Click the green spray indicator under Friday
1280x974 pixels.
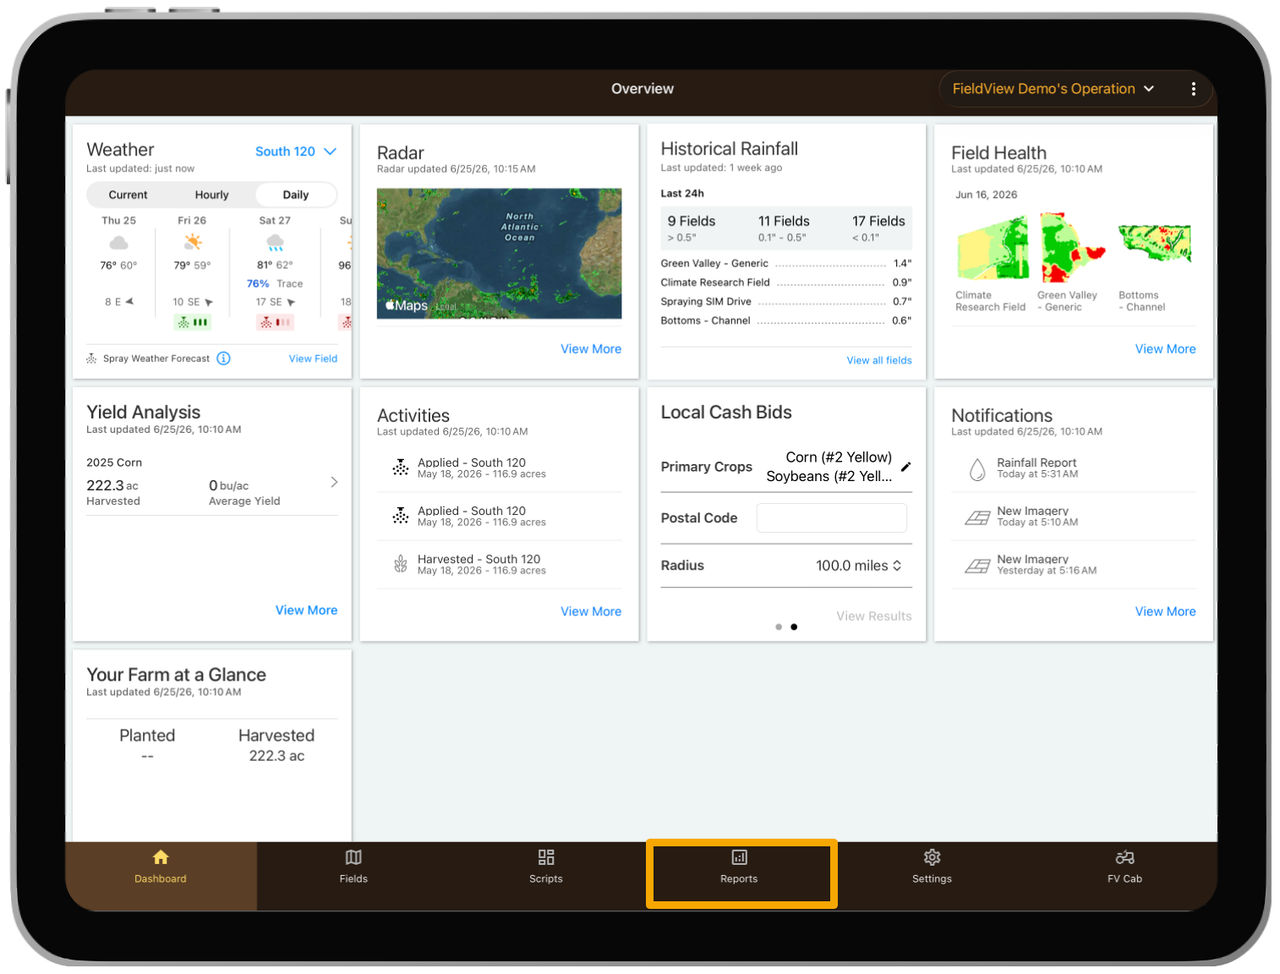coord(192,322)
